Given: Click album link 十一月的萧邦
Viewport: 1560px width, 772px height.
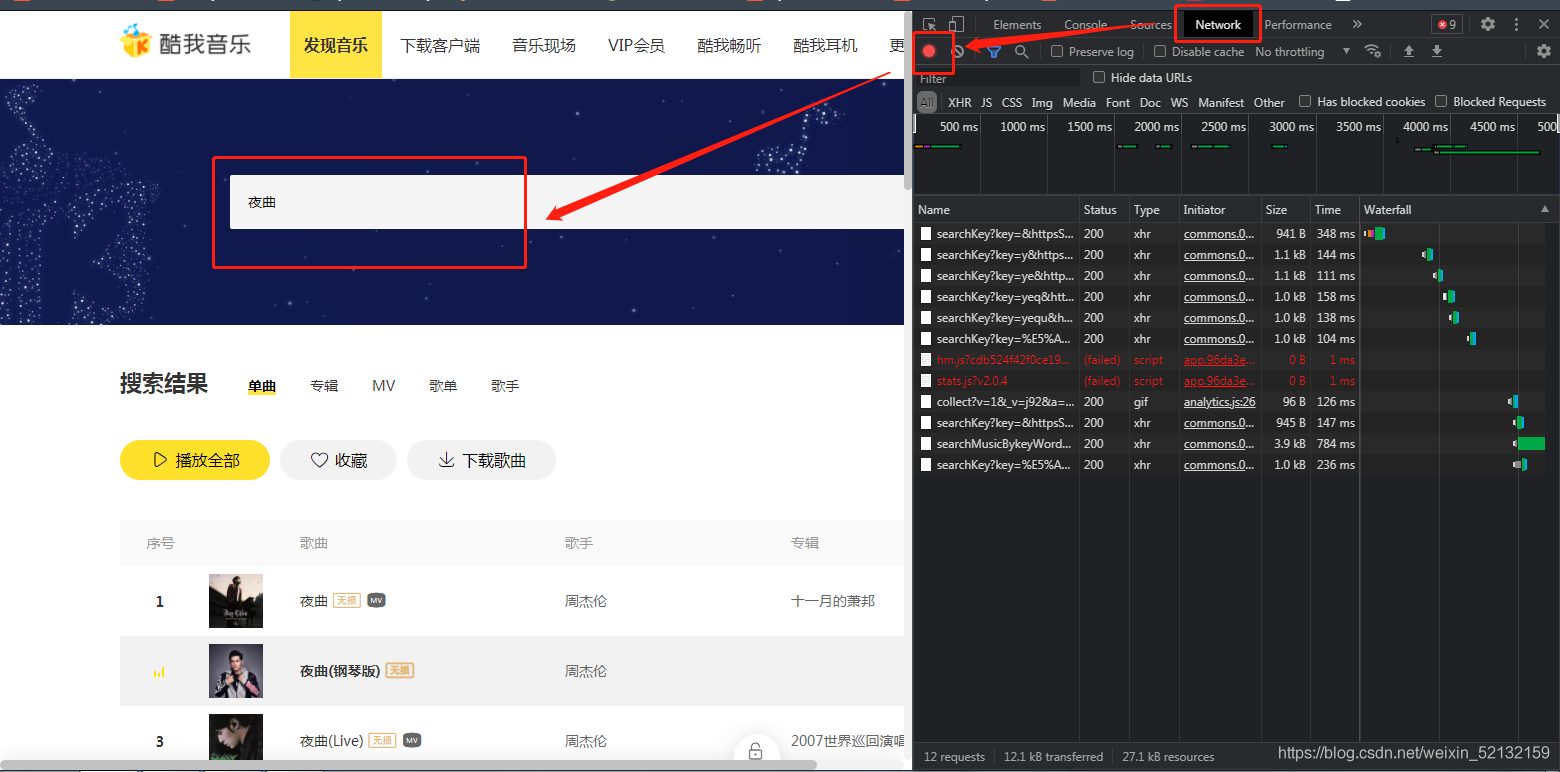Looking at the screenshot, I should click(x=833, y=601).
